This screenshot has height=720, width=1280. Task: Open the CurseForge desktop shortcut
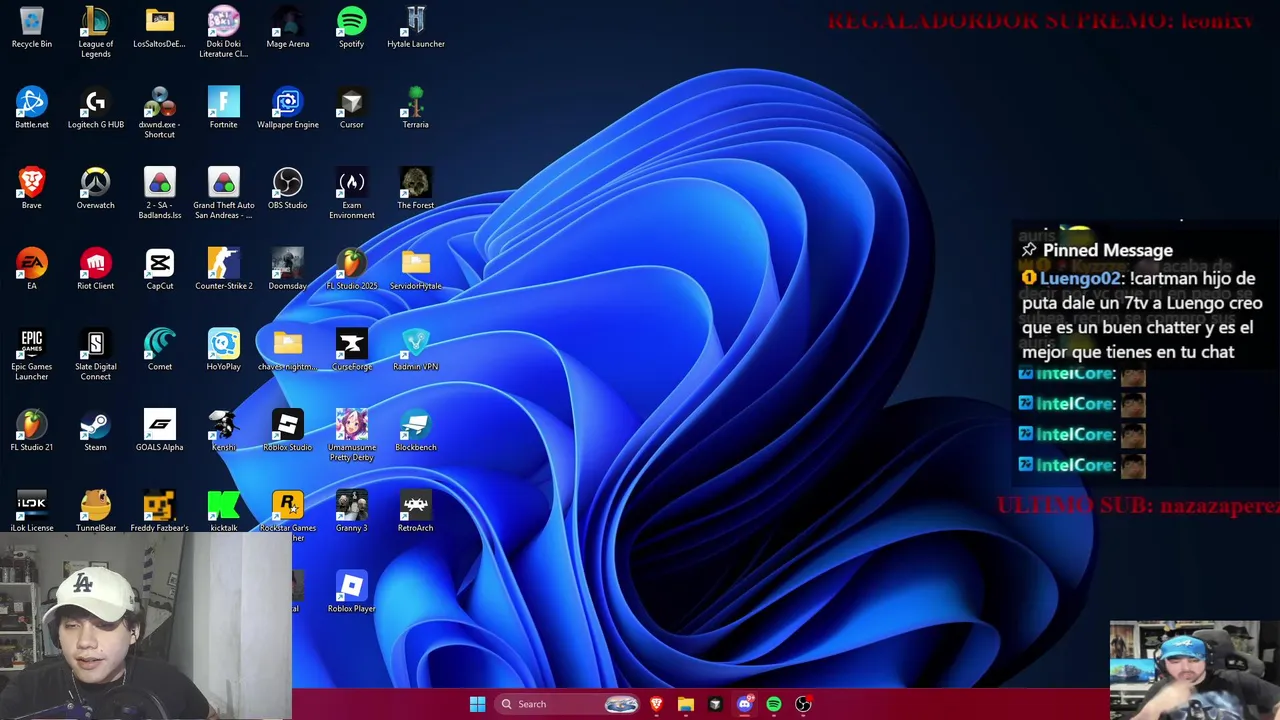click(x=352, y=350)
